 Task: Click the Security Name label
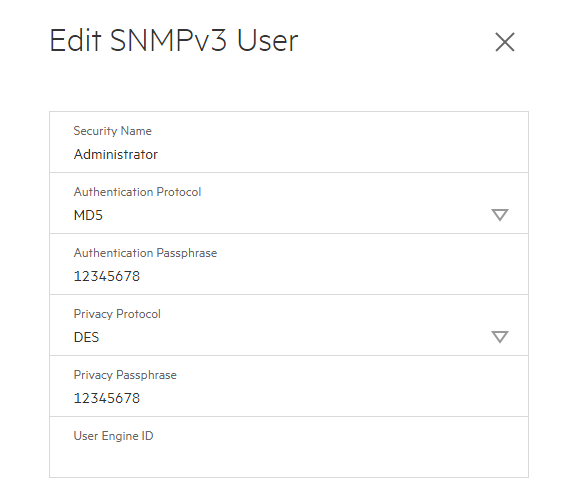[x=112, y=131]
